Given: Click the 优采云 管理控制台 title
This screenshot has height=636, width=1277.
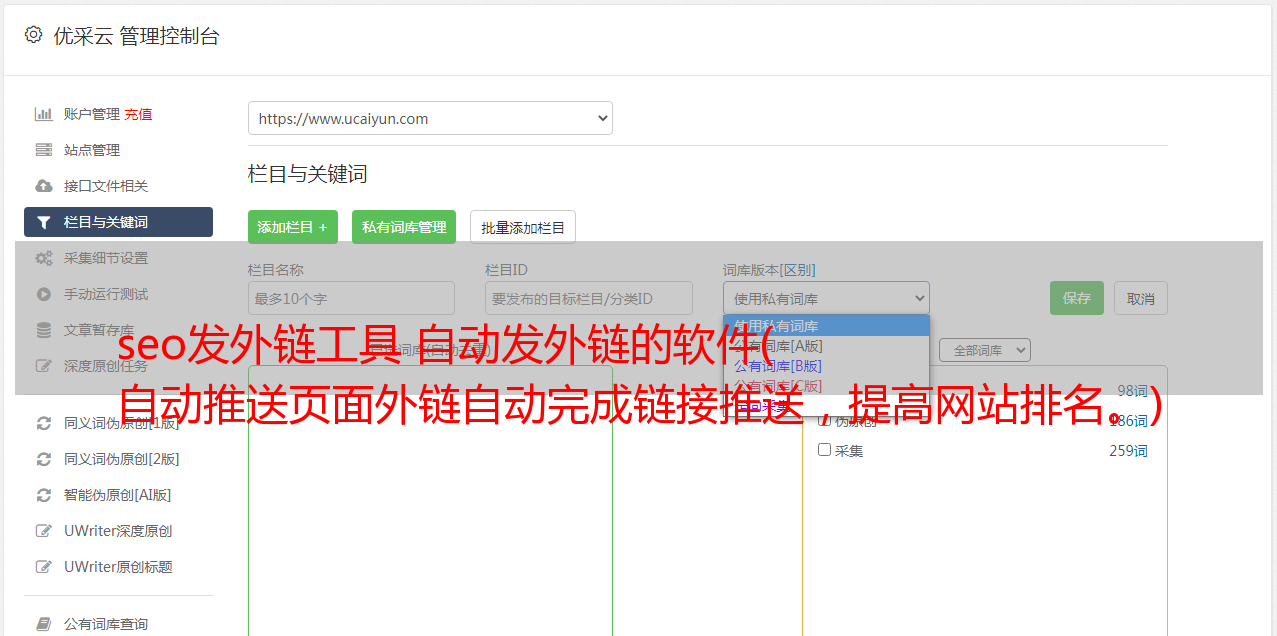Looking at the screenshot, I should coord(136,36).
